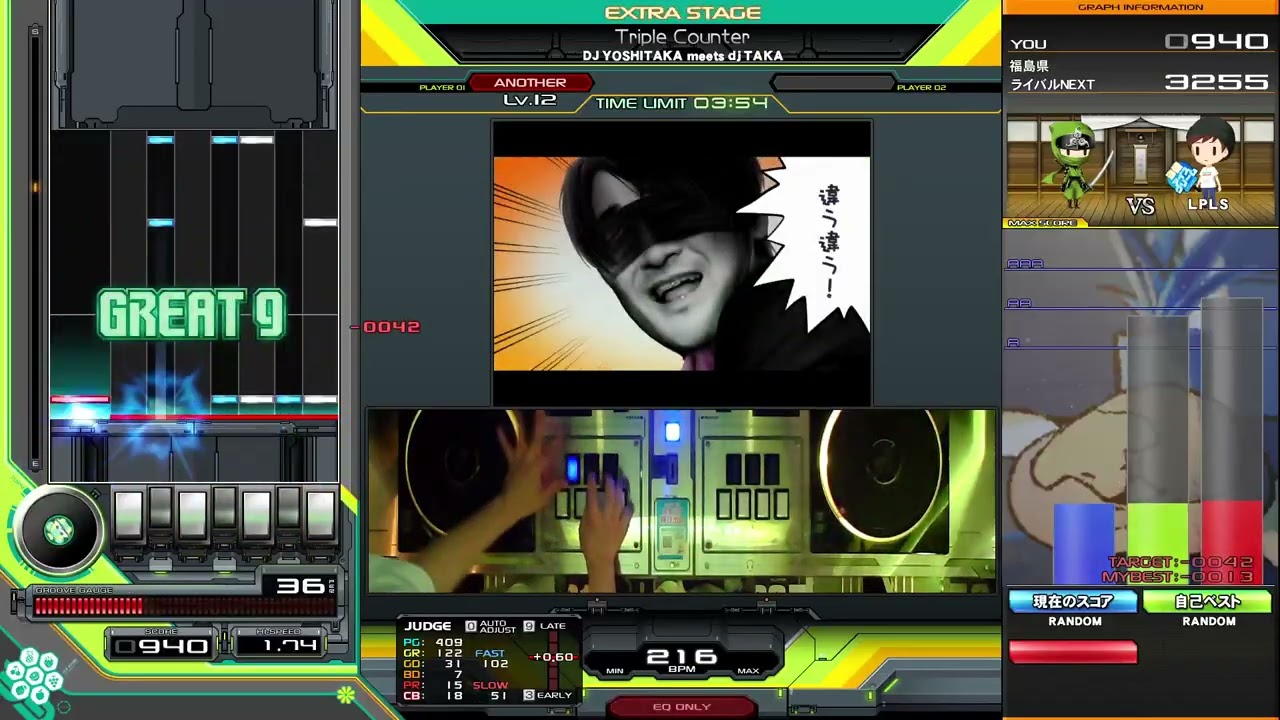Image resolution: width=1280 pixels, height=720 pixels.
Task: Click the yellow flower icon
Action: coord(346,694)
